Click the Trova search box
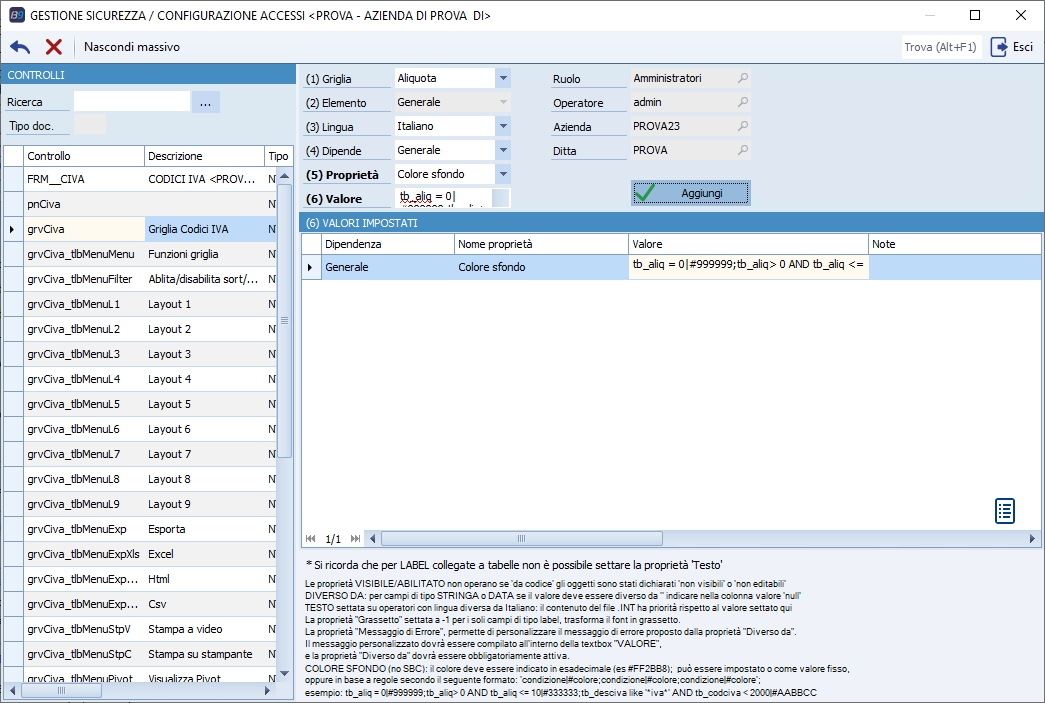Image resolution: width=1045 pixels, height=703 pixels. tap(940, 47)
